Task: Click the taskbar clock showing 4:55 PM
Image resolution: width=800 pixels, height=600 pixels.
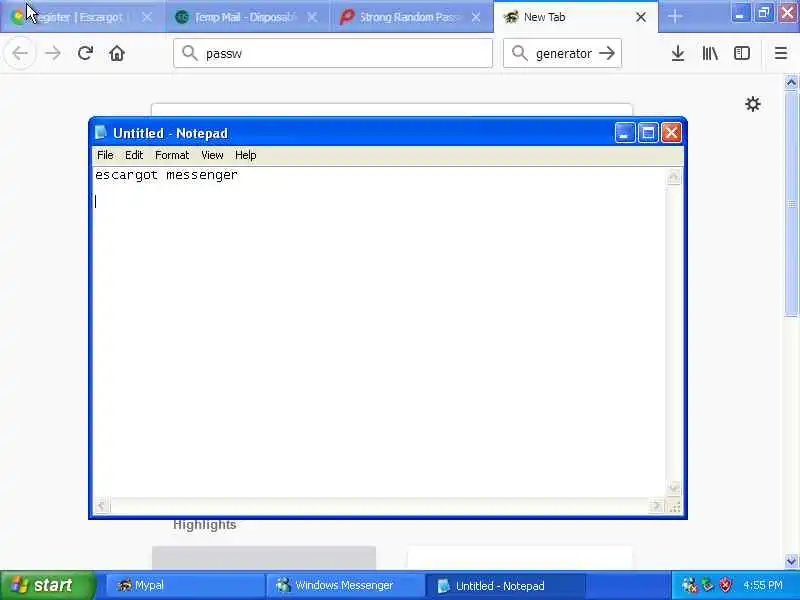Action: (x=763, y=585)
